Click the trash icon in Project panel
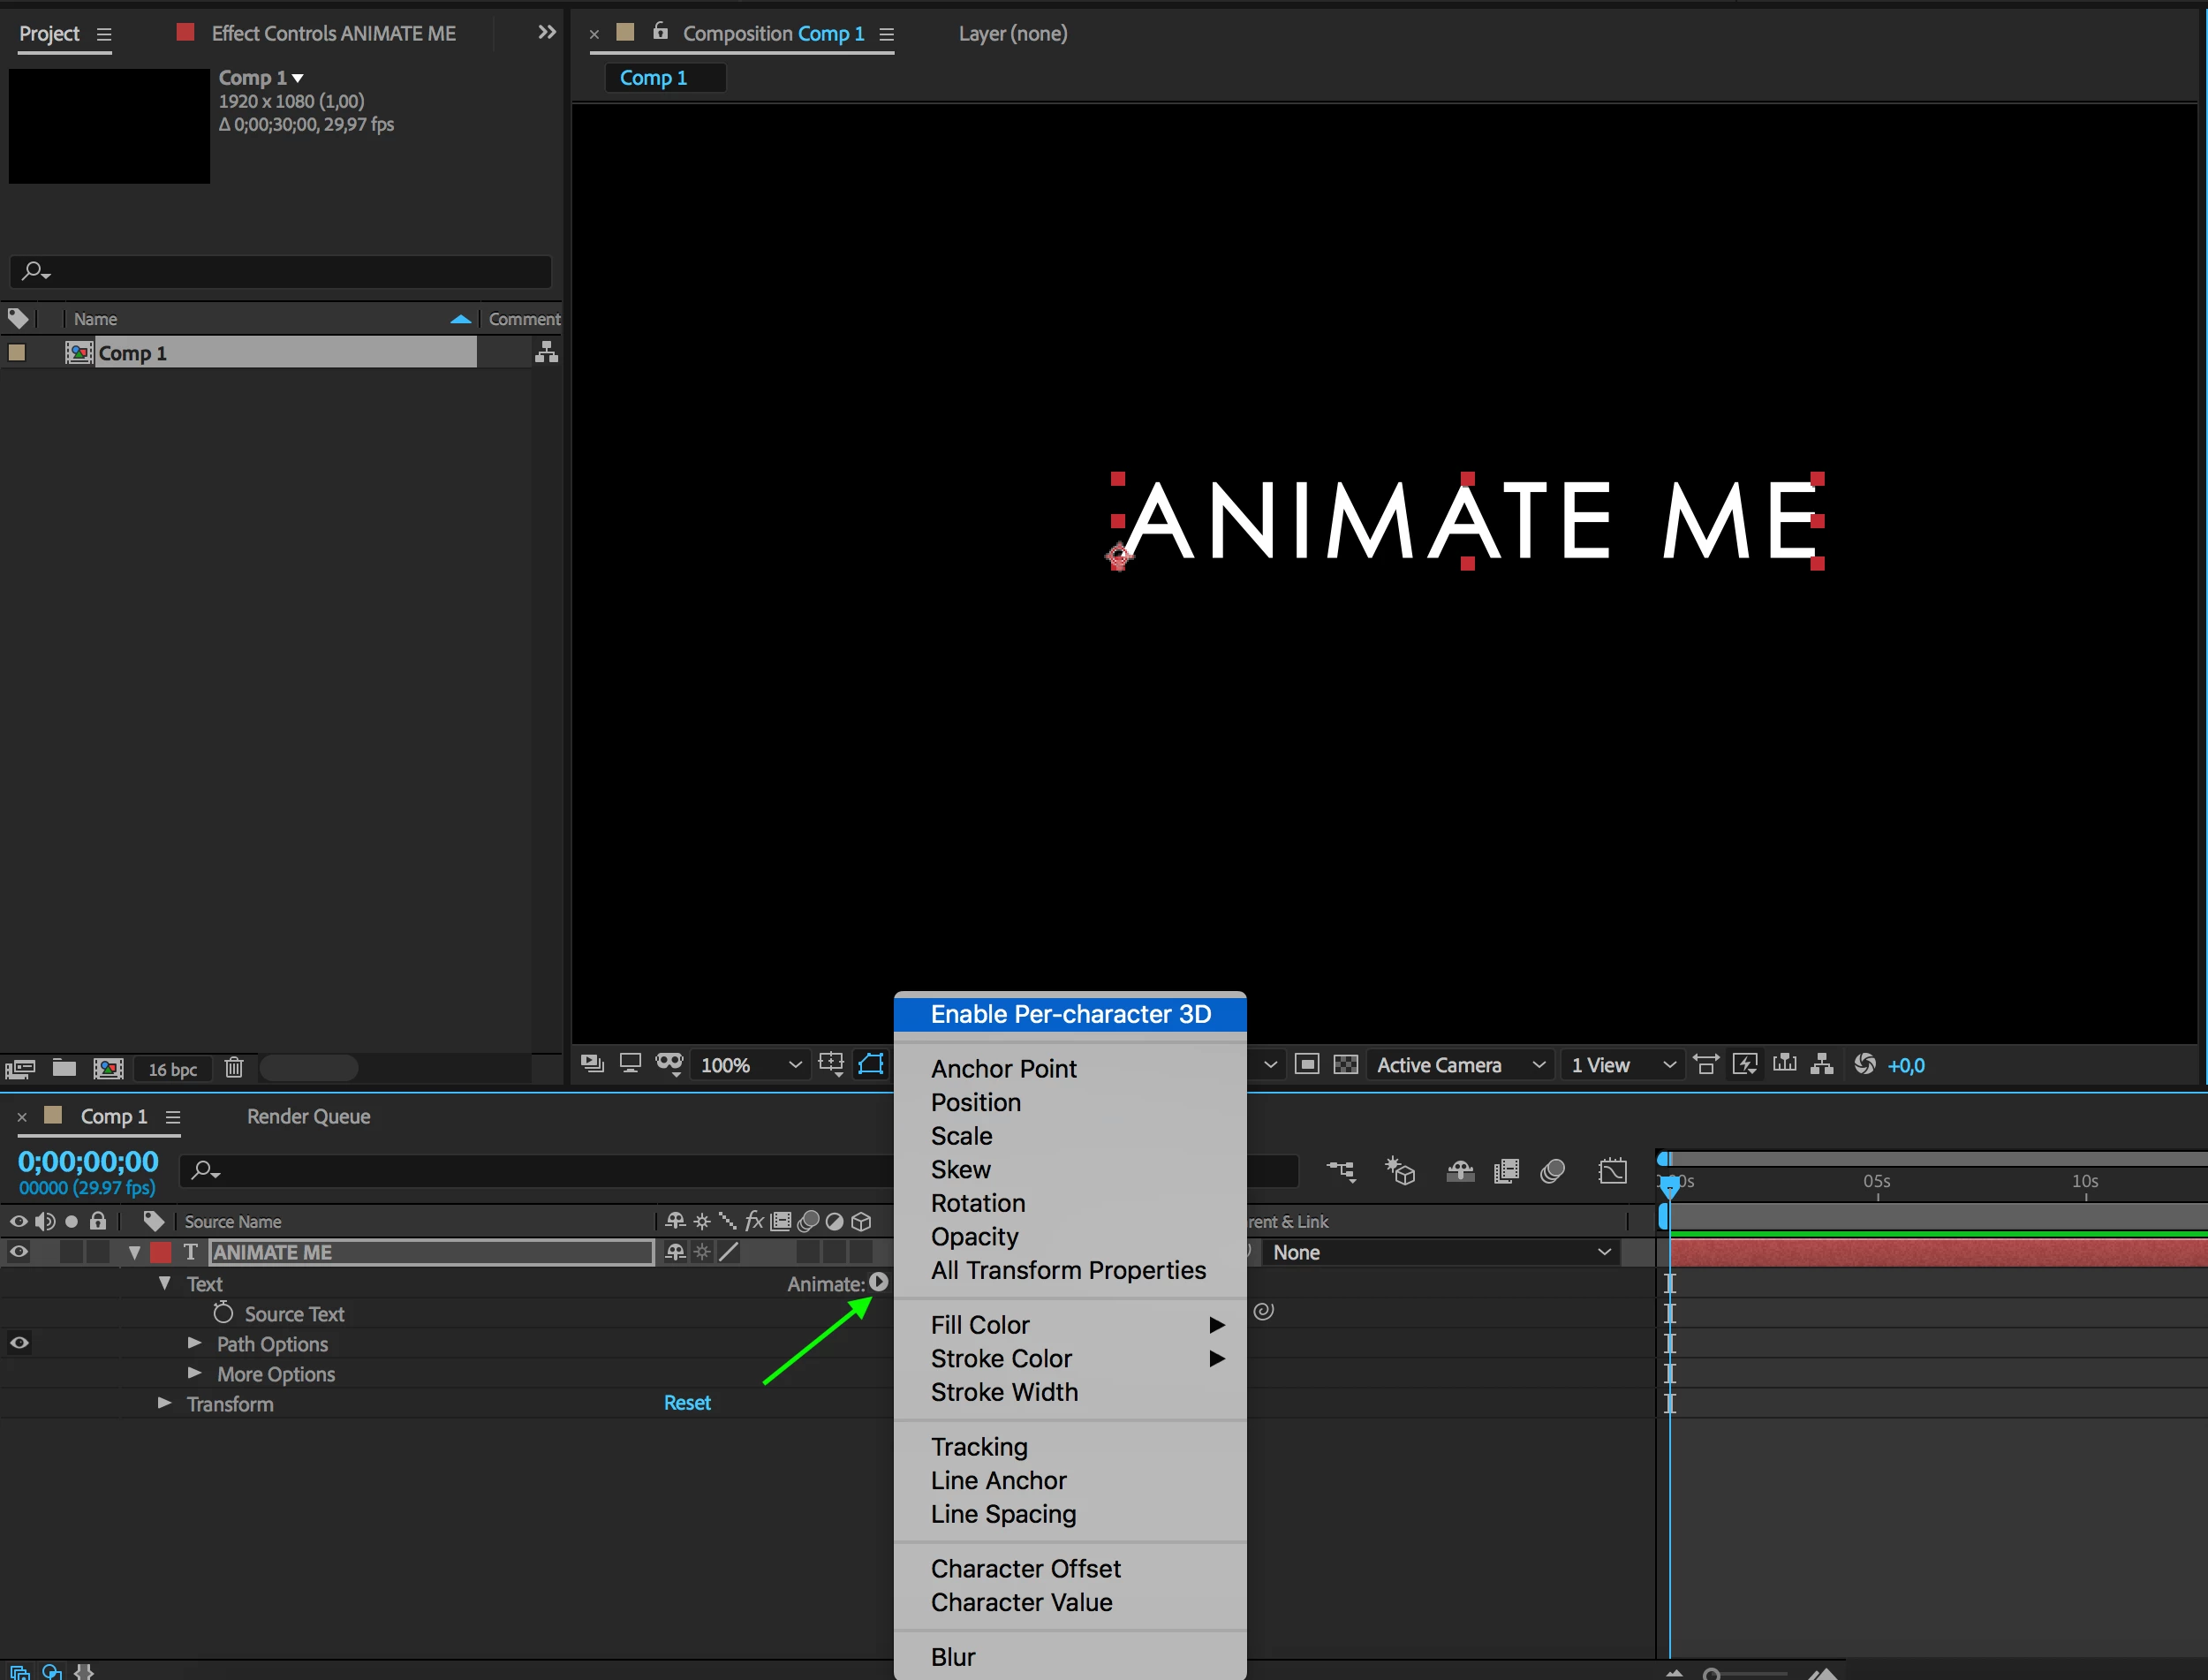2208x1680 pixels. 234,1068
